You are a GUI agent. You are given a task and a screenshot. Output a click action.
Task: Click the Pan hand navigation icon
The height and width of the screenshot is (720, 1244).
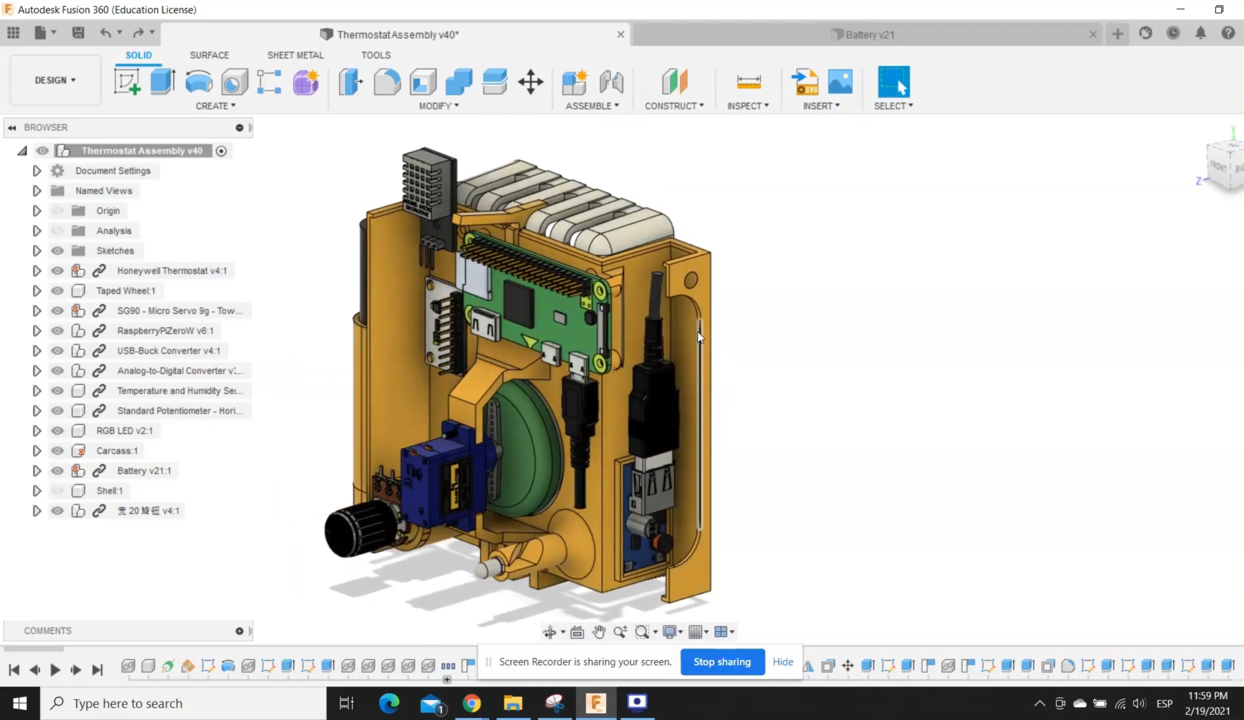[x=598, y=632]
